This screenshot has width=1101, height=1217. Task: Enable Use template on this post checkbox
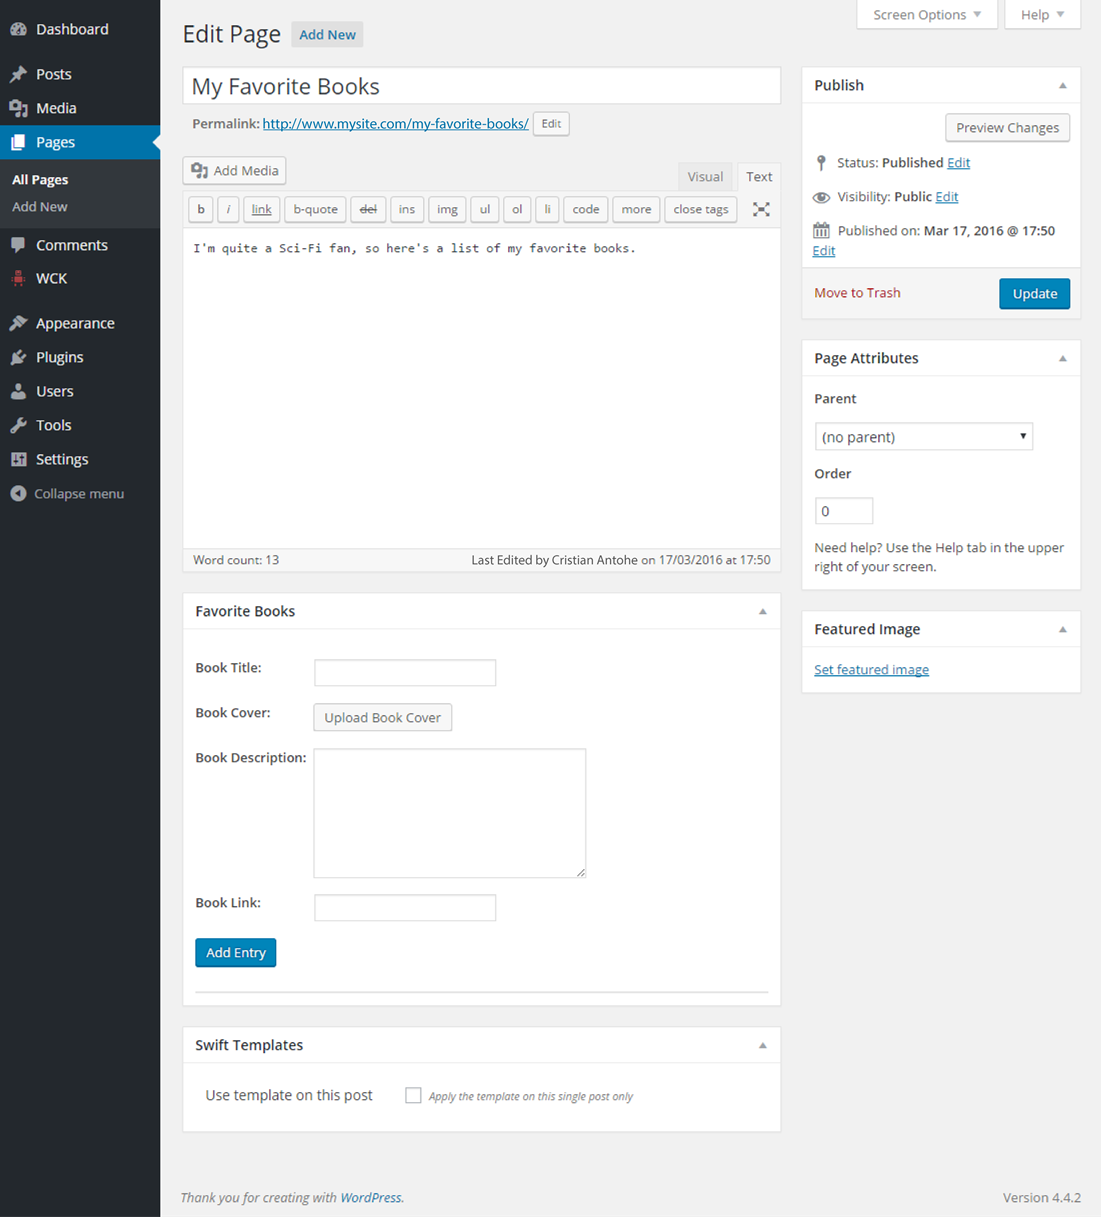[x=413, y=1095]
